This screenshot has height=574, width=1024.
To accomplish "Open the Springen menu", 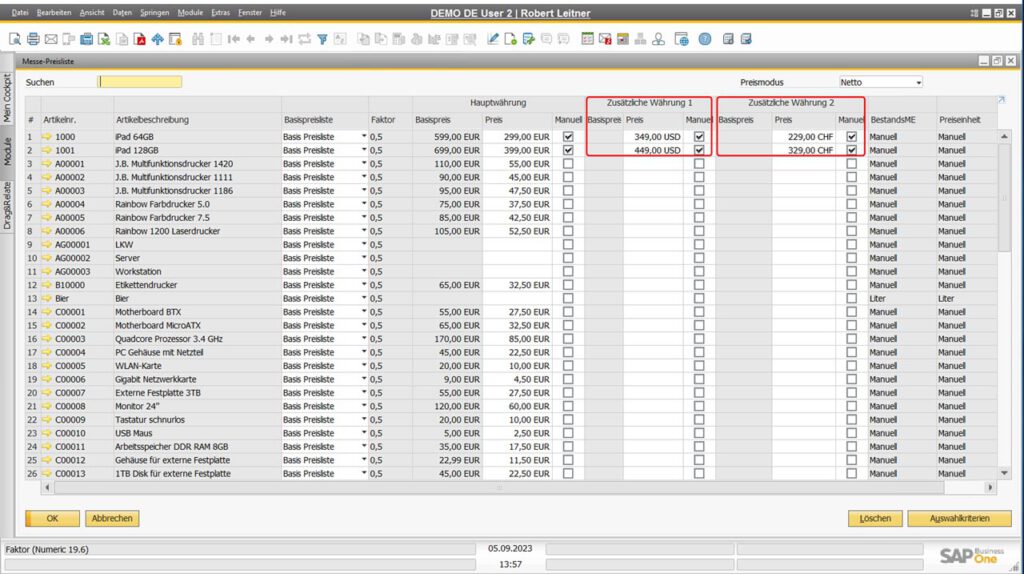I will coord(154,12).
